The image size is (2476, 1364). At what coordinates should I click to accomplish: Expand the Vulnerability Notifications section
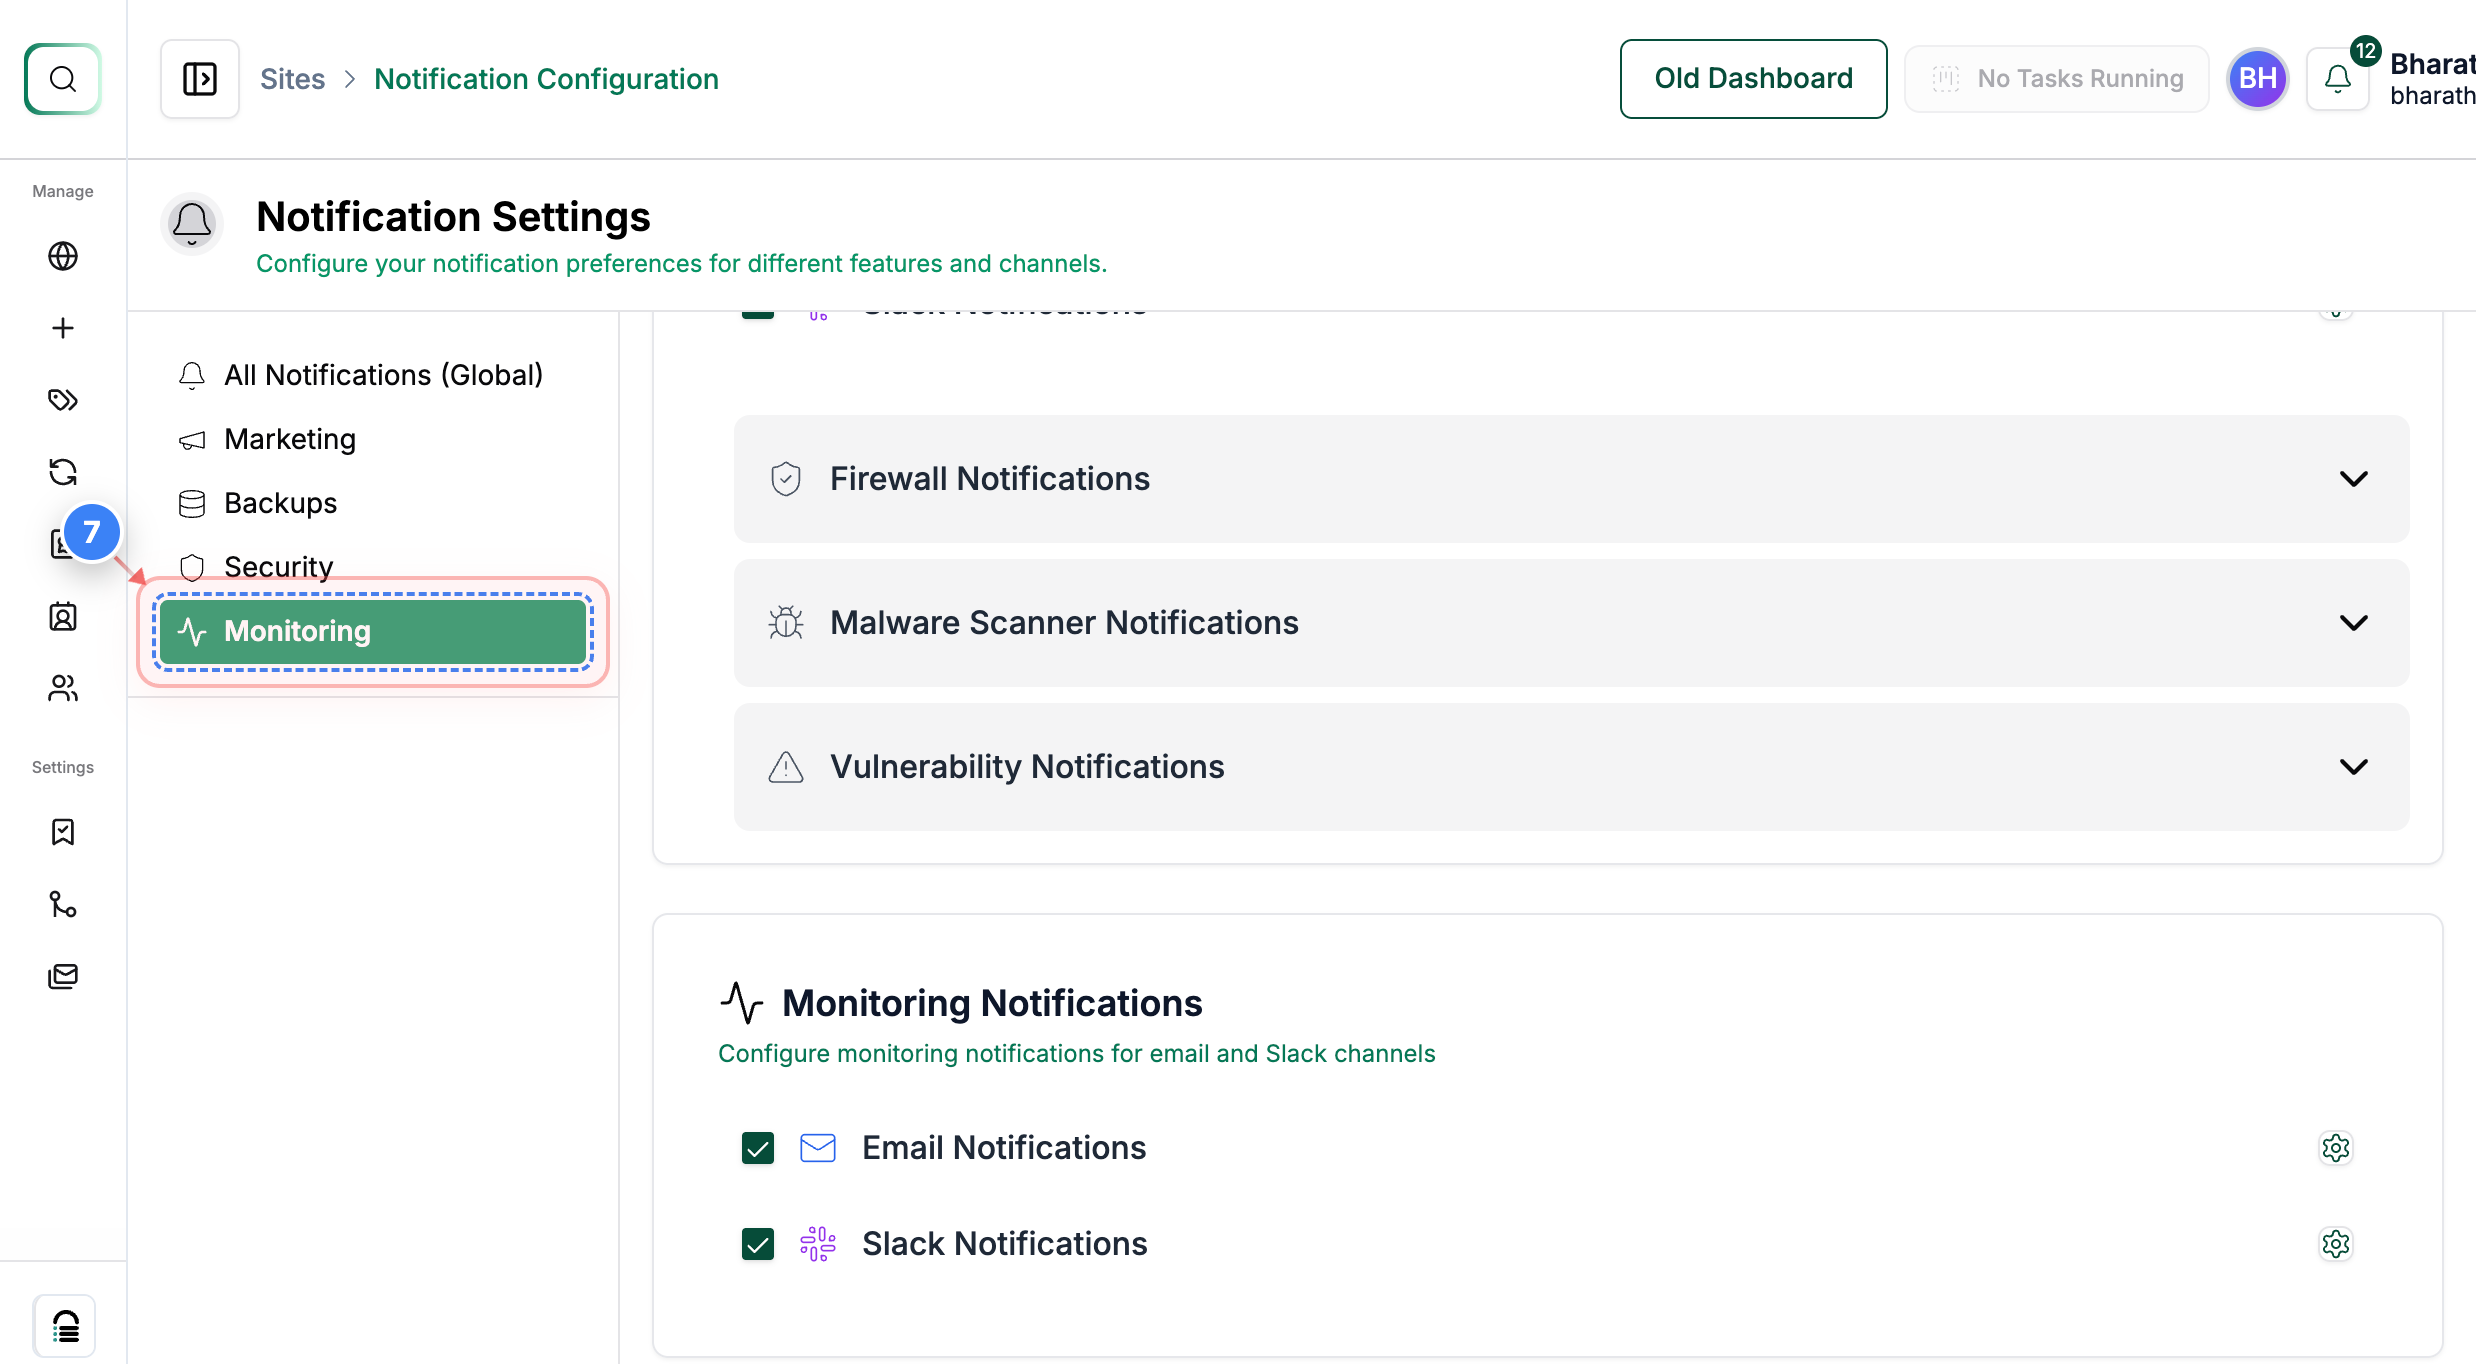pos(2354,766)
